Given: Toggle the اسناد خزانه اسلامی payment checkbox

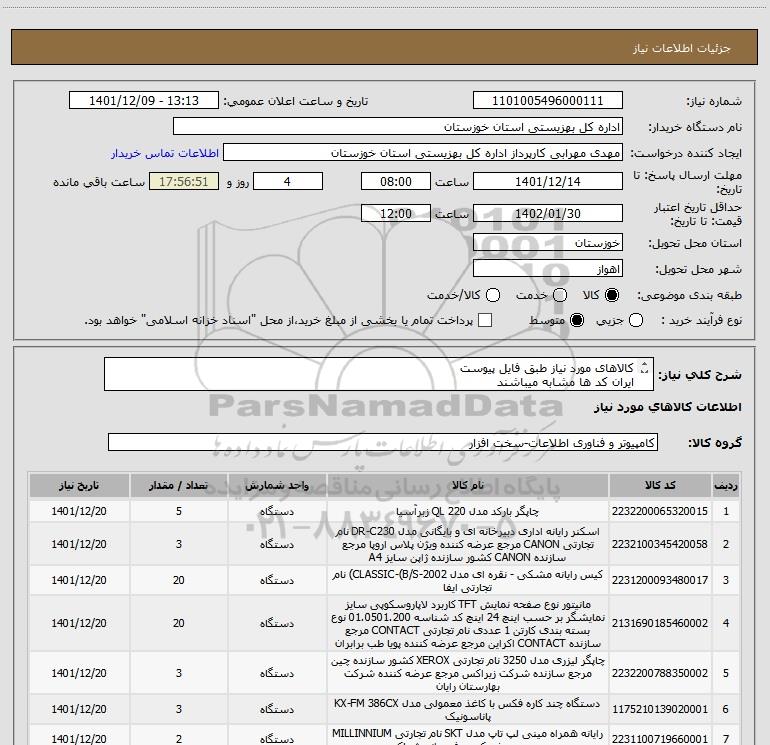Looking at the screenshot, I should 485,320.
